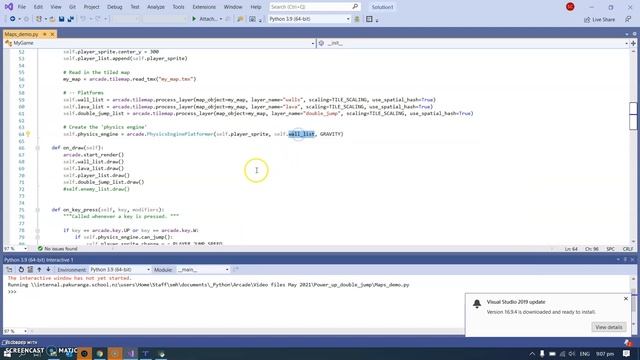Open the Tools menu
The width and height of the screenshot is (640, 360).
pyautogui.click(x=178, y=7)
